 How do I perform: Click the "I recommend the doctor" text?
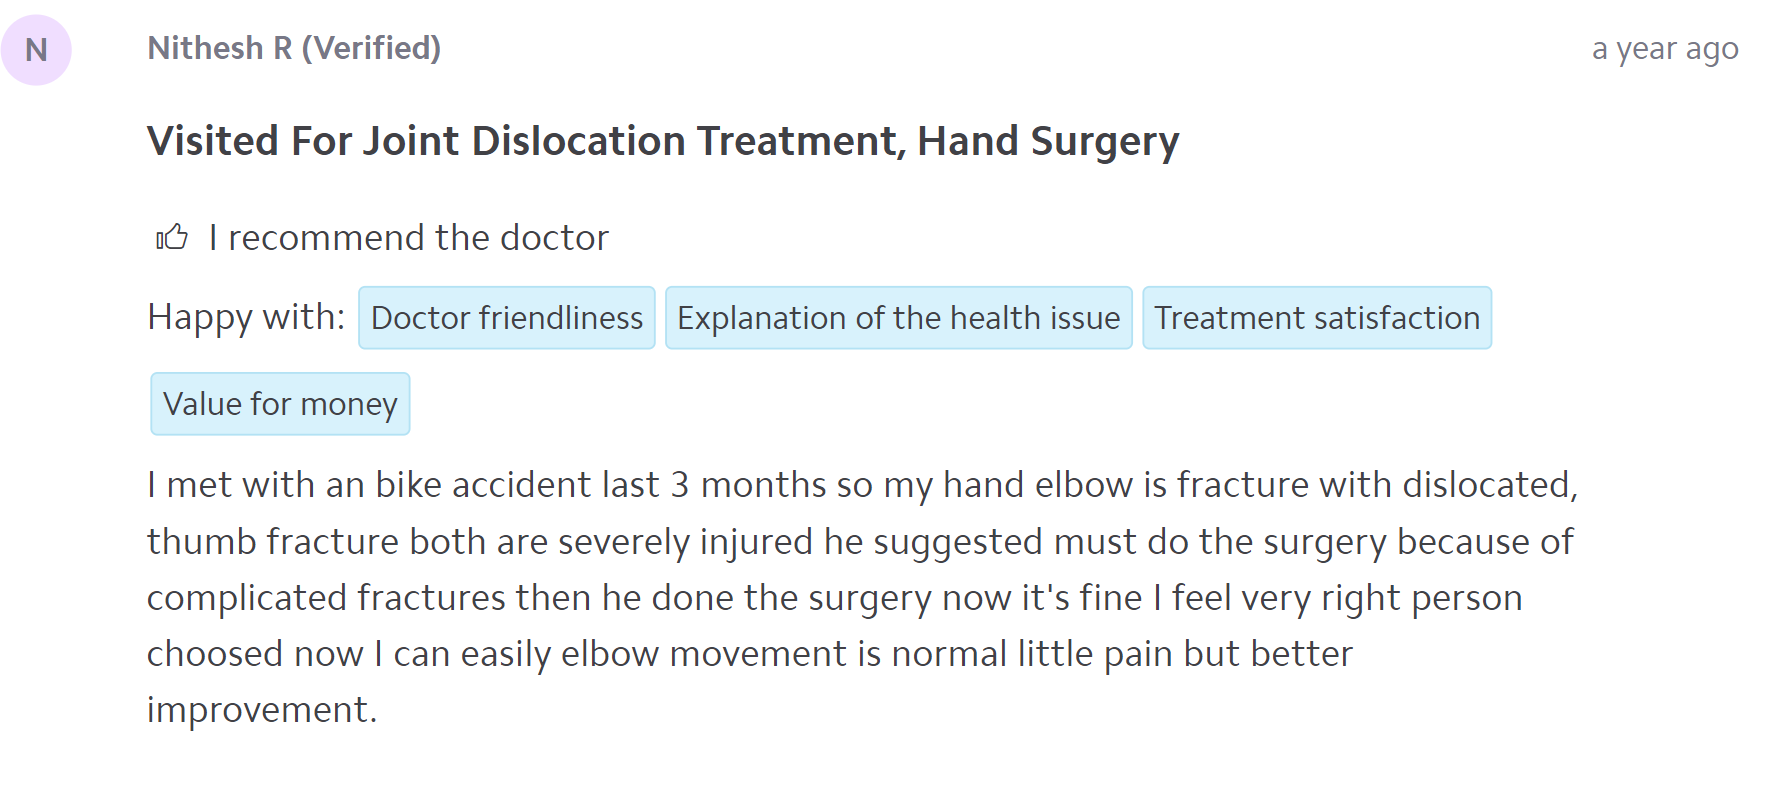click(x=408, y=238)
